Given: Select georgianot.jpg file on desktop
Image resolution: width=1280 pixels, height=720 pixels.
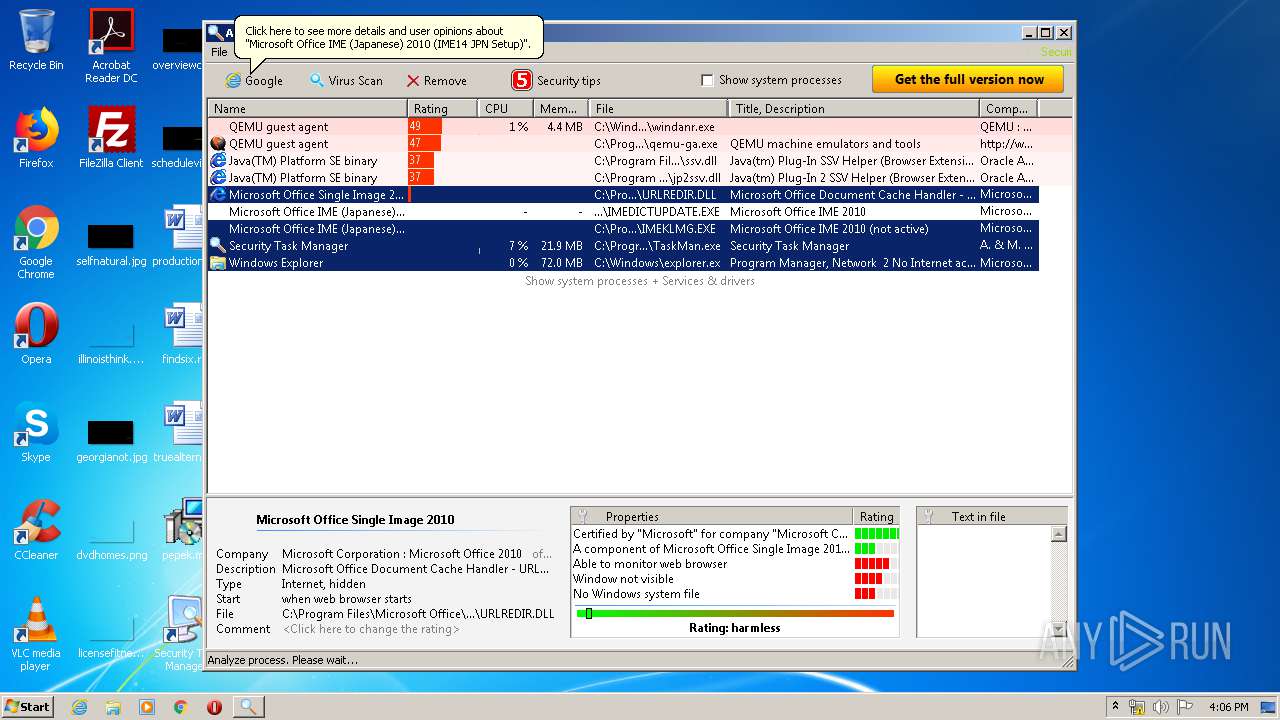Looking at the screenshot, I should point(111,441).
